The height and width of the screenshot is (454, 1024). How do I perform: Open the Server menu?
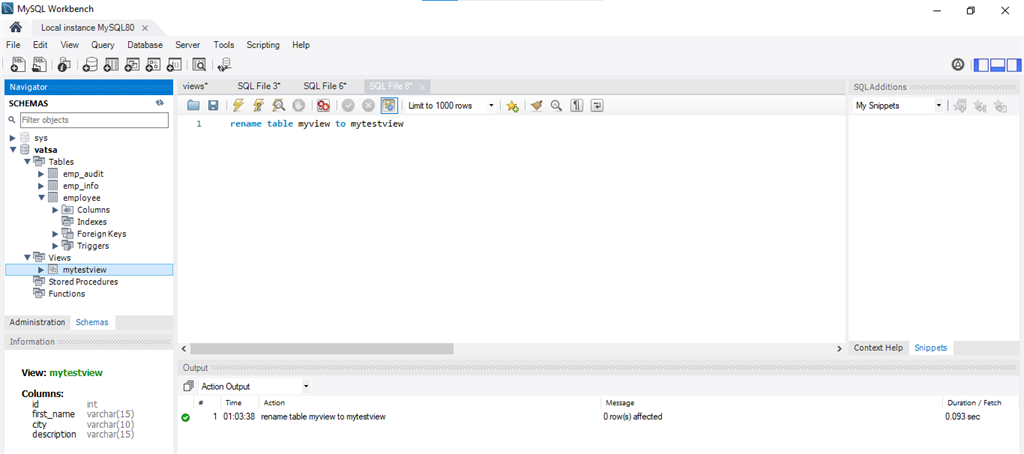[187, 45]
